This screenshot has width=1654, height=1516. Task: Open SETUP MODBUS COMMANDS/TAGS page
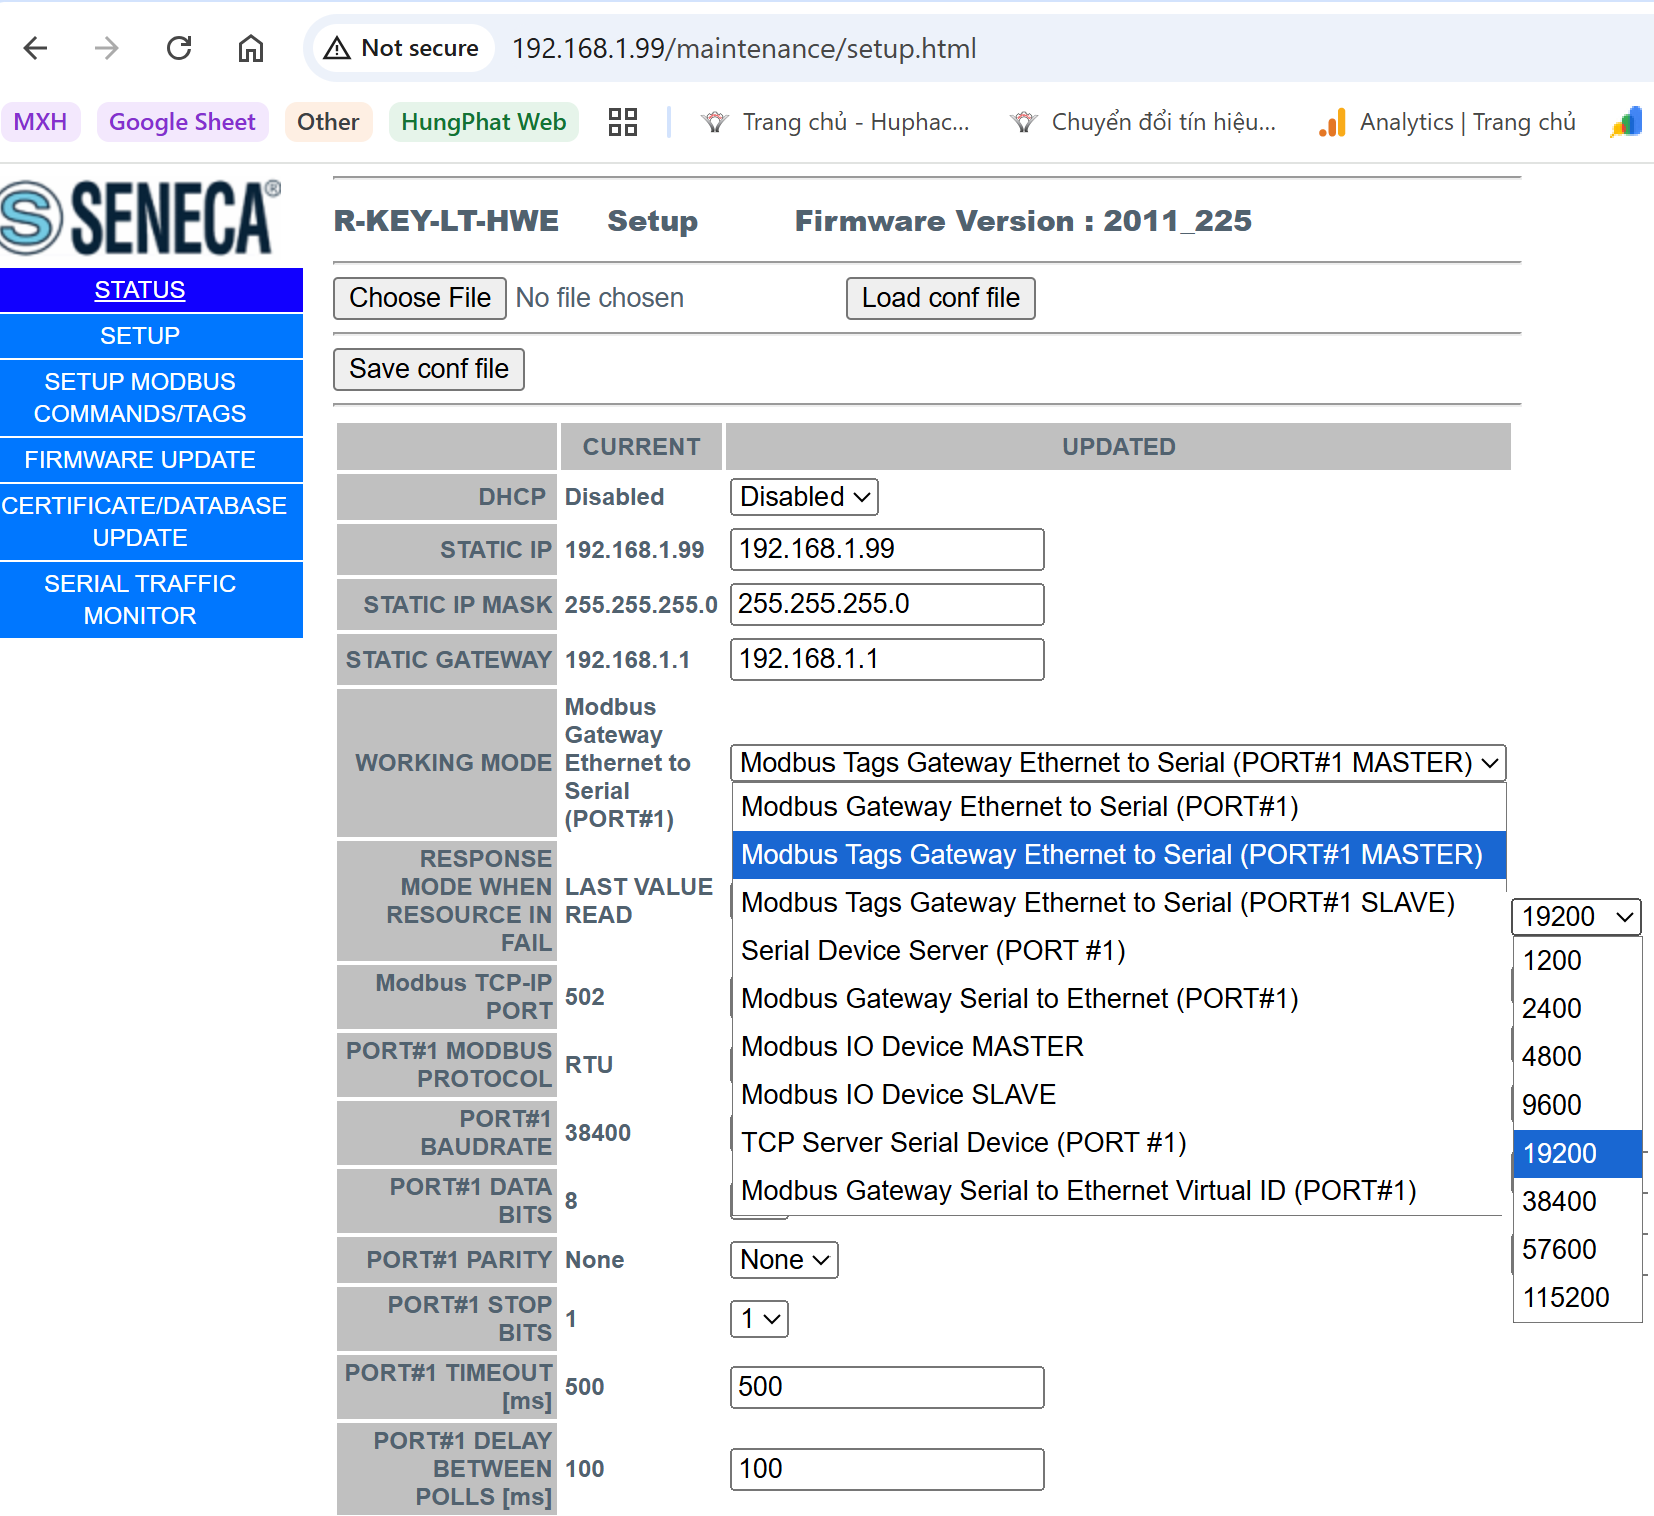(x=140, y=398)
